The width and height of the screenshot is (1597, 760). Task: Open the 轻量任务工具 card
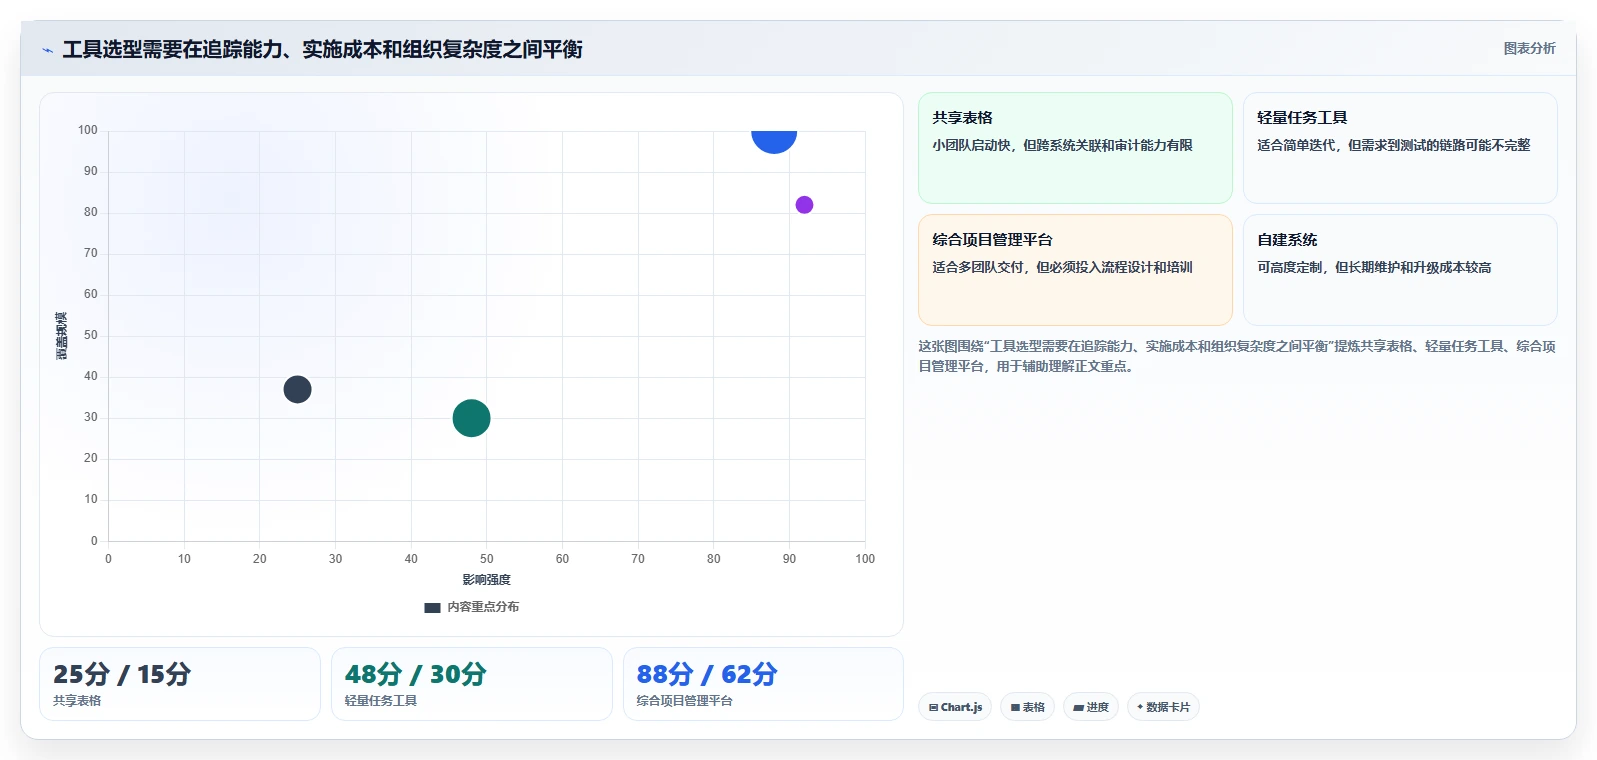(x=1400, y=148)
